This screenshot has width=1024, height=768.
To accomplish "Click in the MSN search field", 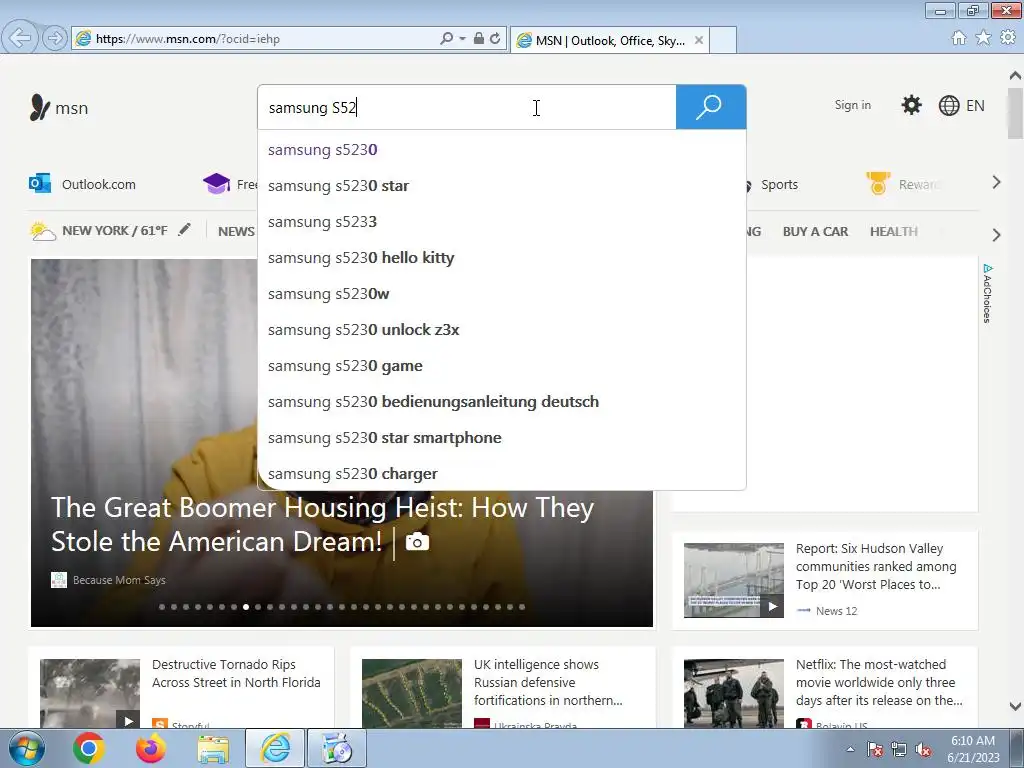I will (x=467, y=107).
